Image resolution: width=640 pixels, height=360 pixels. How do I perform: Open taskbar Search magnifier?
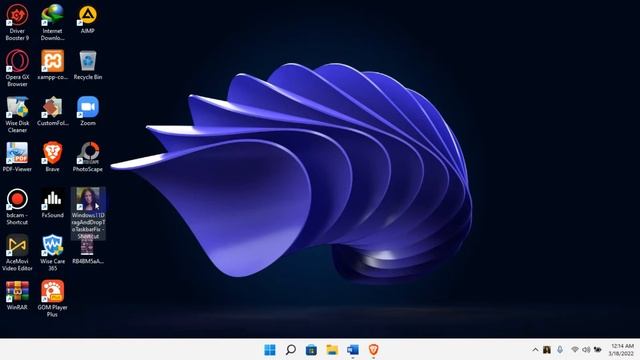[x=291, y=350]
